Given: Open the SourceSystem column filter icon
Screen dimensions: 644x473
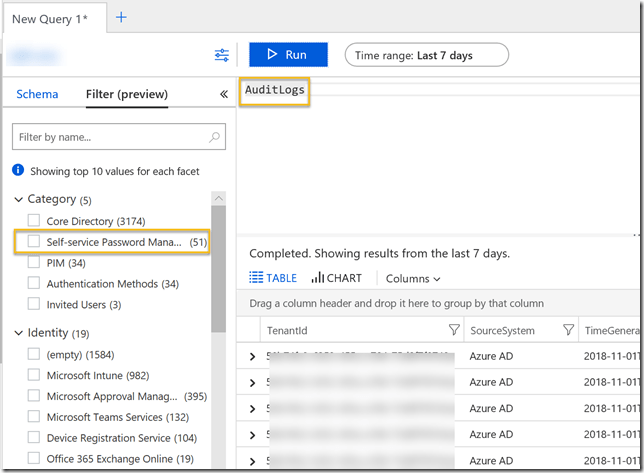Looking at the screenshot, I should pyautogui.click(x=569, y=330).
